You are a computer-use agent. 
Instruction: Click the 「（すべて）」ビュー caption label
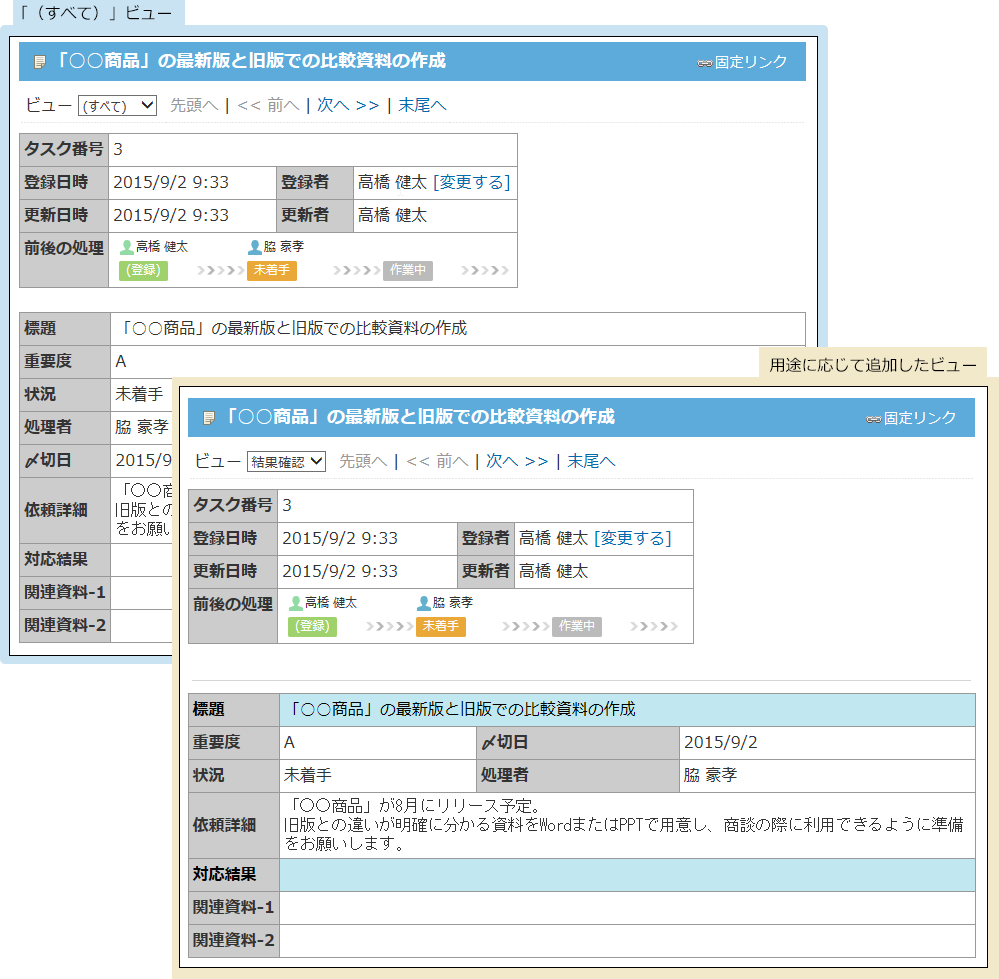click(96, 13)
